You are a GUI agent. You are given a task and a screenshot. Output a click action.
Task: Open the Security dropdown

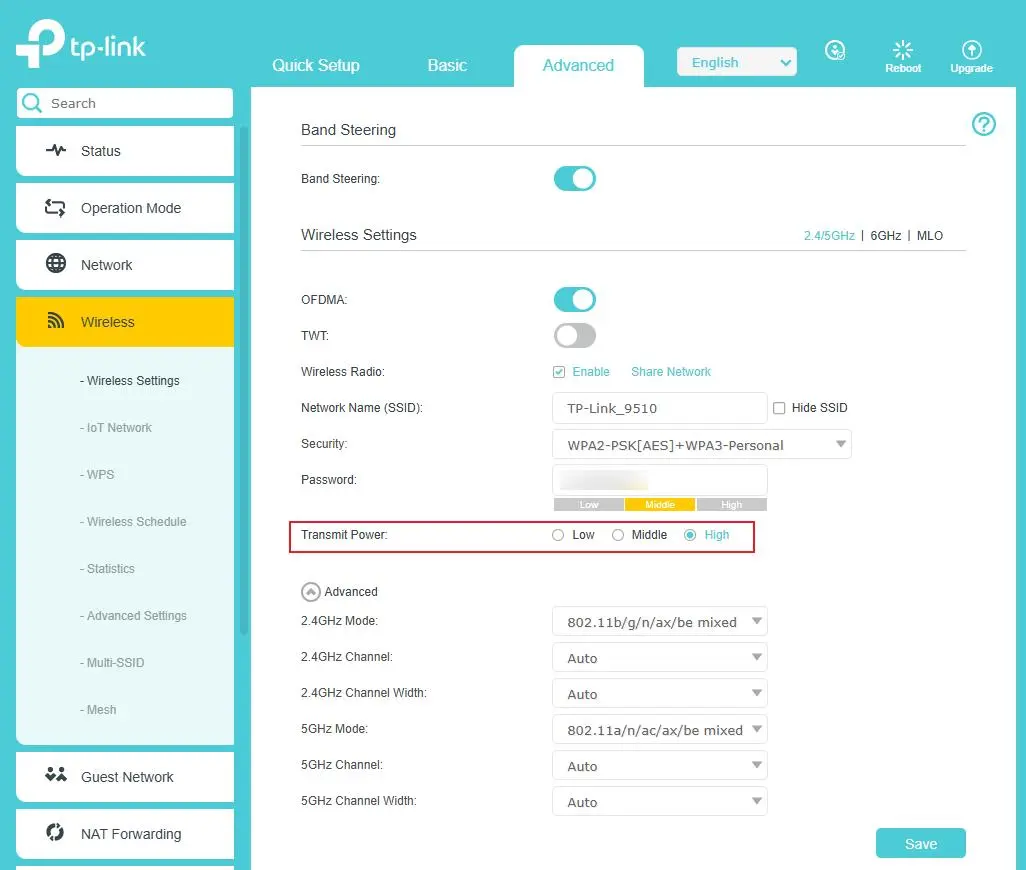[701, 445]
